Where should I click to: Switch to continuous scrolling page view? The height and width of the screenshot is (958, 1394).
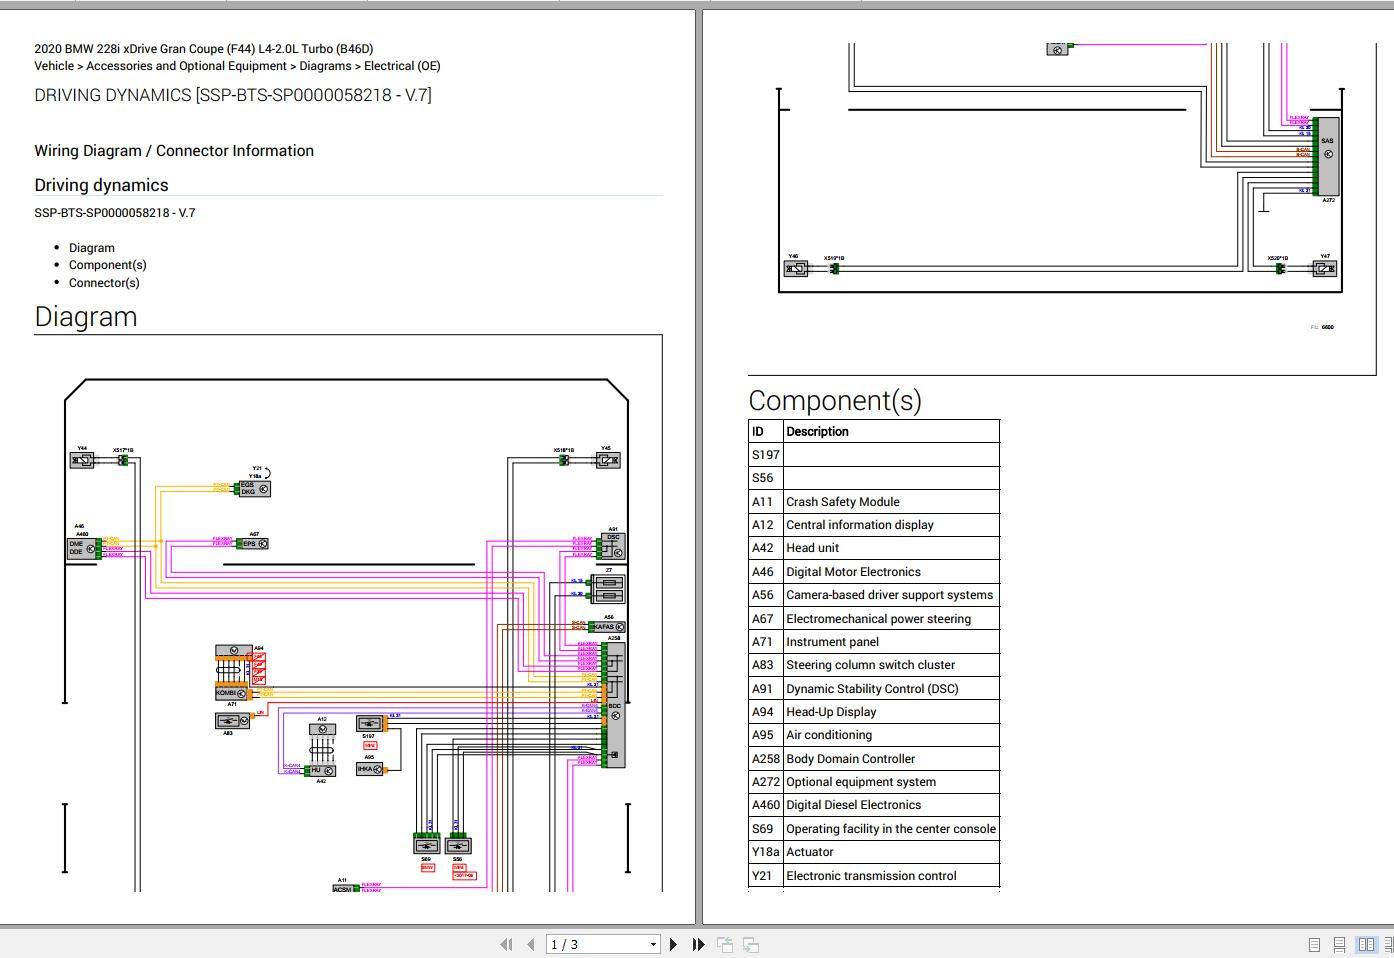1339,944
